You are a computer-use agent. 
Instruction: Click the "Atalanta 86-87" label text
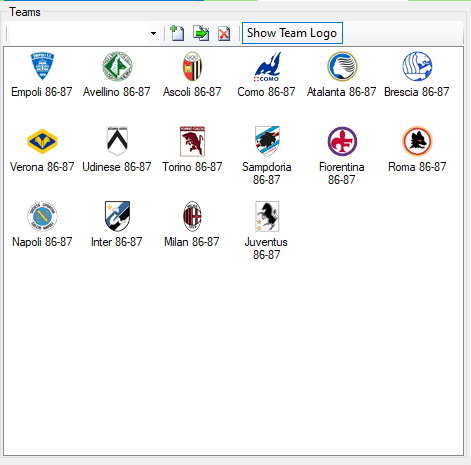(x=342, y=92)
